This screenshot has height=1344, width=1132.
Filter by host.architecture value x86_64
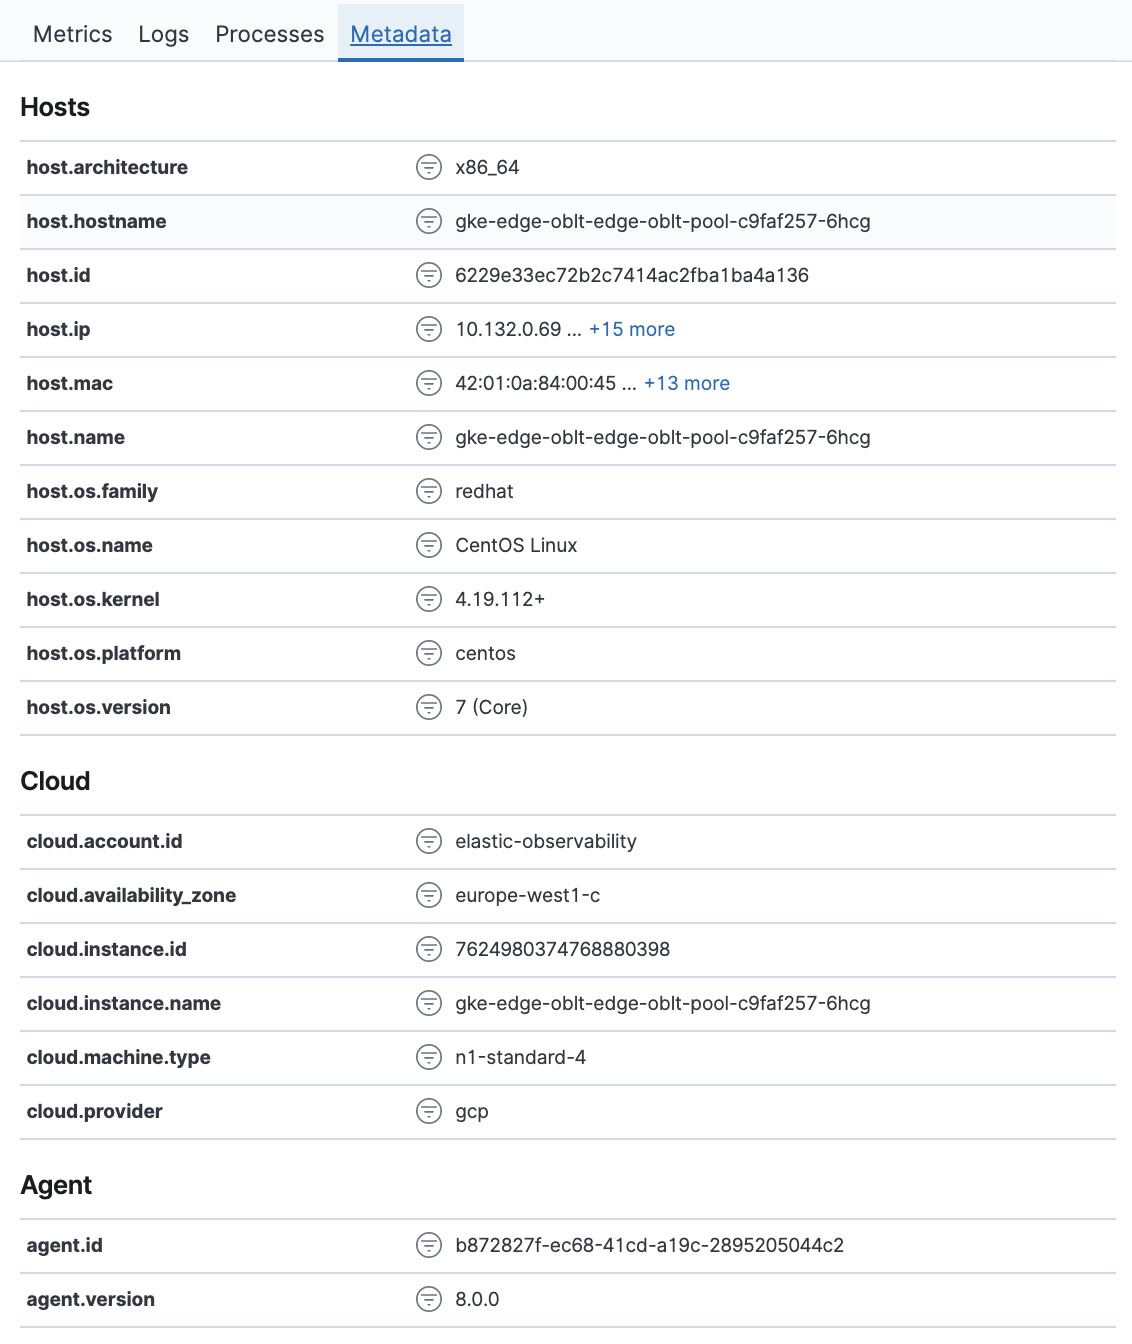pos(430,167)
